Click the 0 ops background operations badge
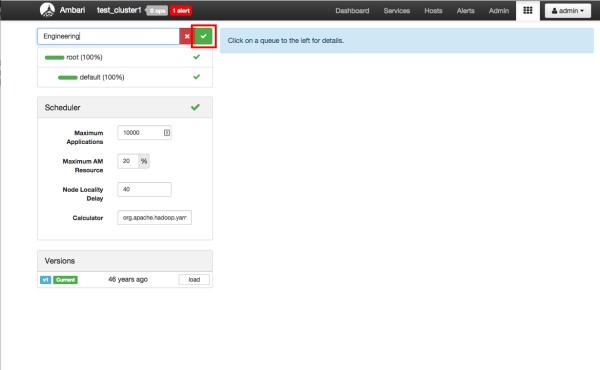This screenshot has width=600, height=370. click(157, 11)
